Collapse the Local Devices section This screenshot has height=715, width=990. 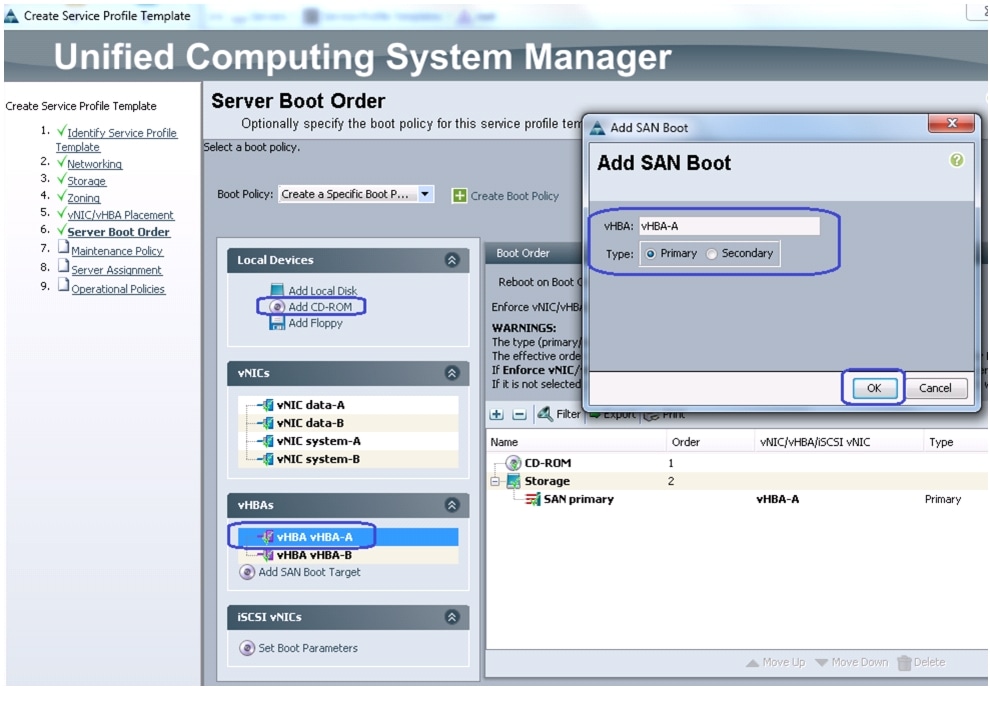pyautogui.click(x=452, y=260)
